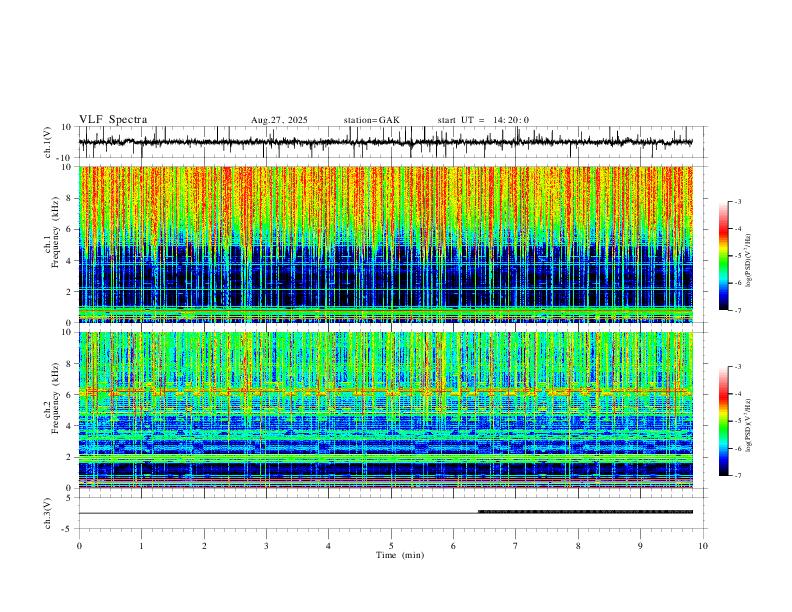Click the 'ch.3(V)' axis label
This screenshot has height=612, width=792.
(48, 514)
